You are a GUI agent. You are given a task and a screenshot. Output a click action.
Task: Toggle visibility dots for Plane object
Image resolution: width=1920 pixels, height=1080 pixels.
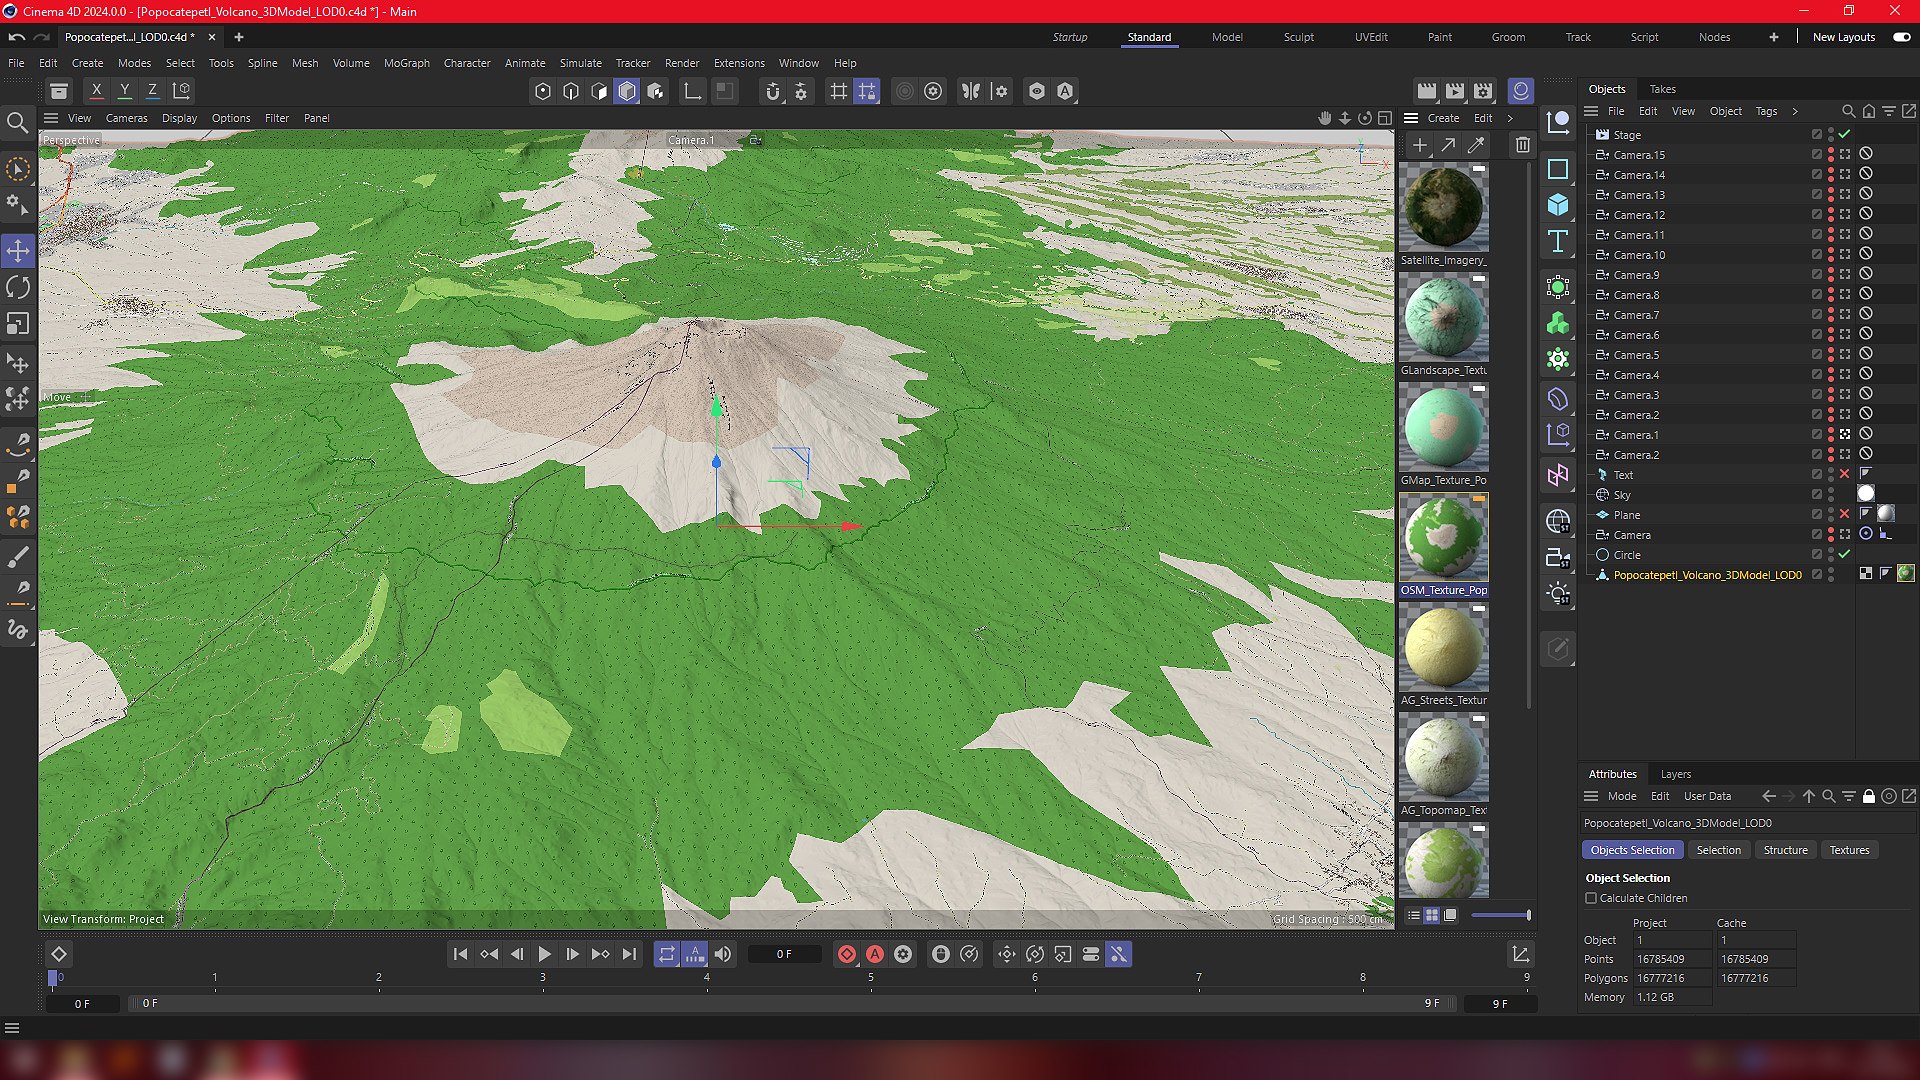click(x=1831, y=515)
